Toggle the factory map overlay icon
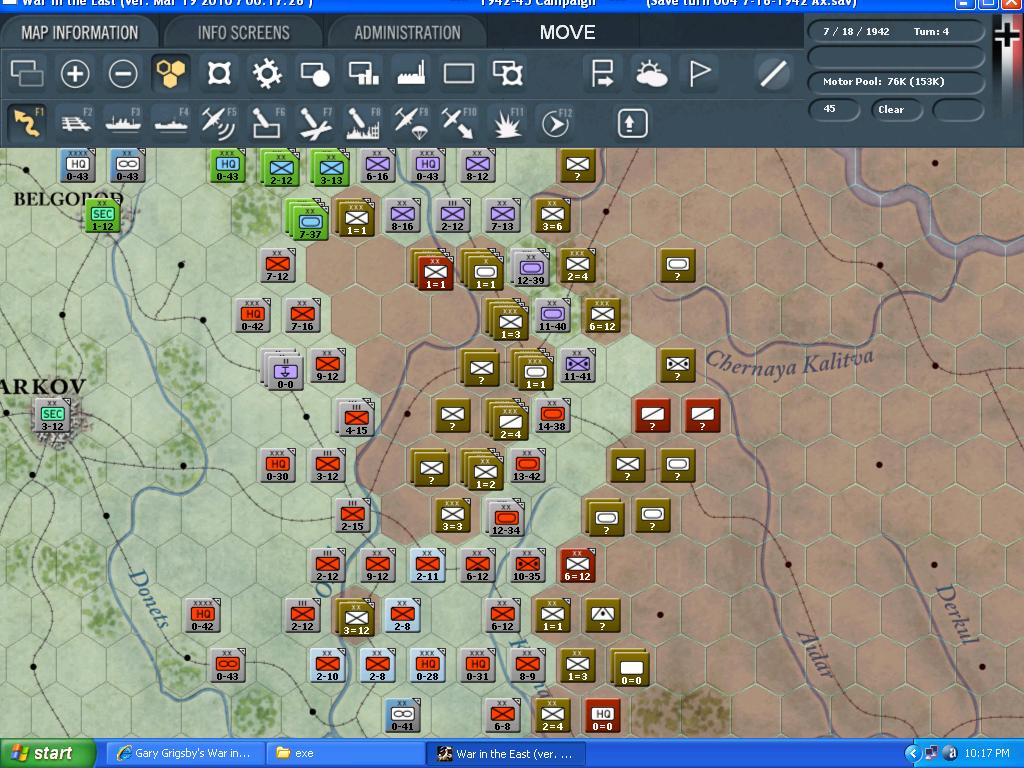This screenshot has height=768, width=1024. tap(411, 73)
